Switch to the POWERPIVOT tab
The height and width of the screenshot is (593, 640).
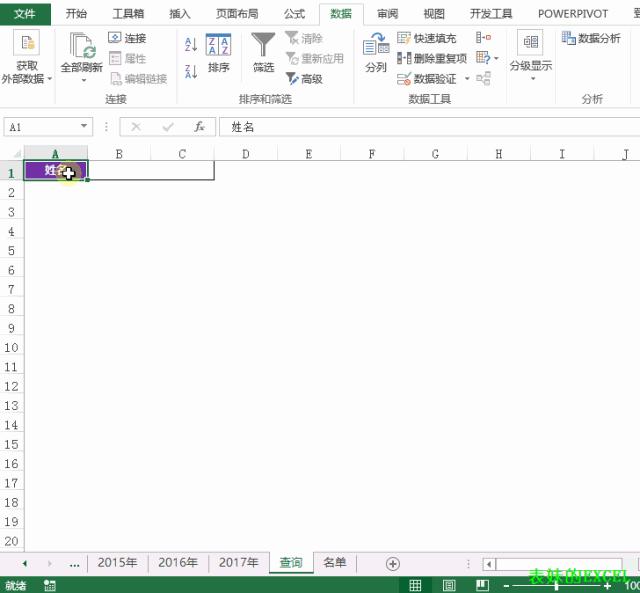click(x=573, y=14)
